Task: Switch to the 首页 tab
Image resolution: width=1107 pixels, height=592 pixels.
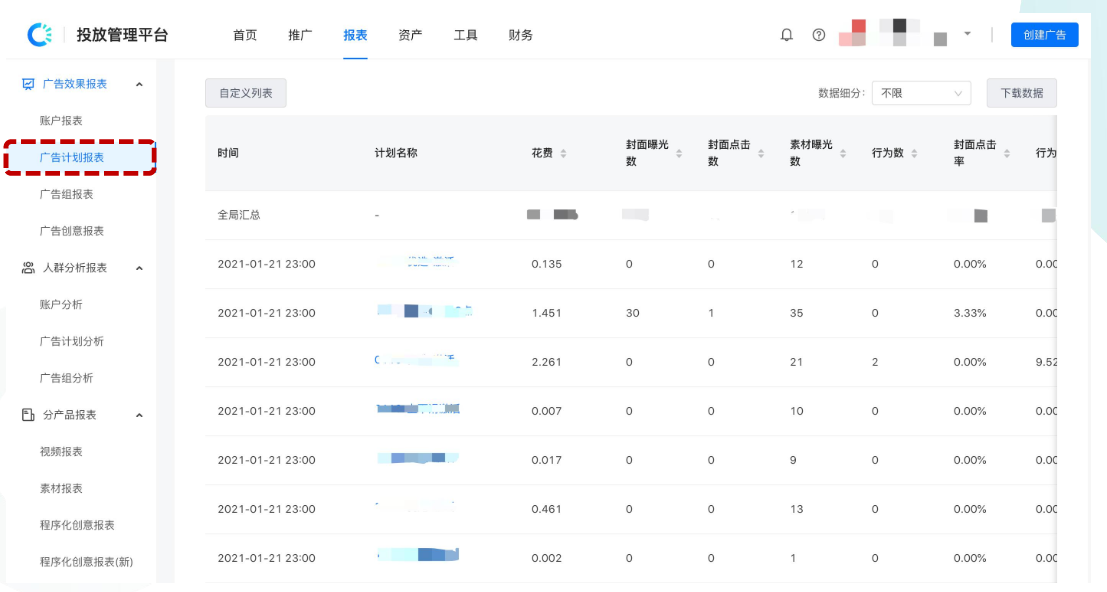Action: point(245,33)
